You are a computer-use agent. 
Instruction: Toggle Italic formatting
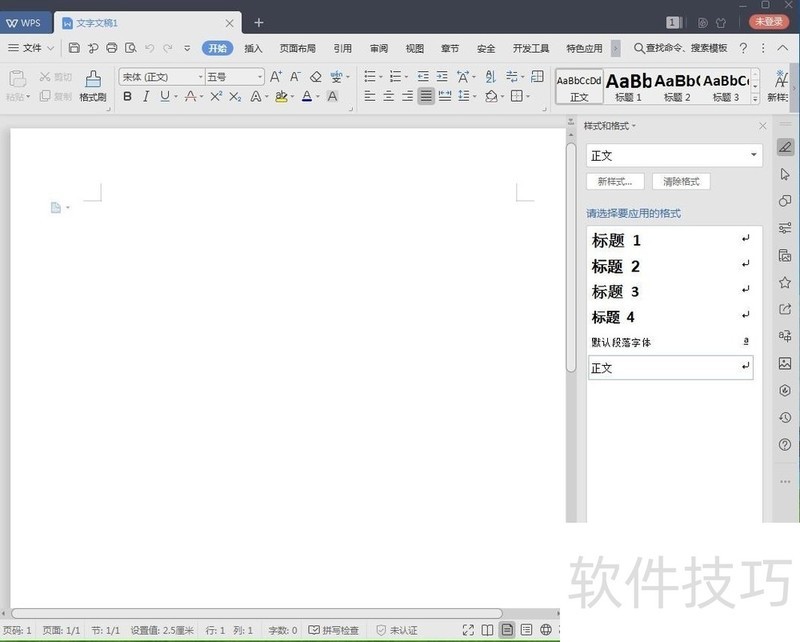pyautogui.click(x=146, y=97)
